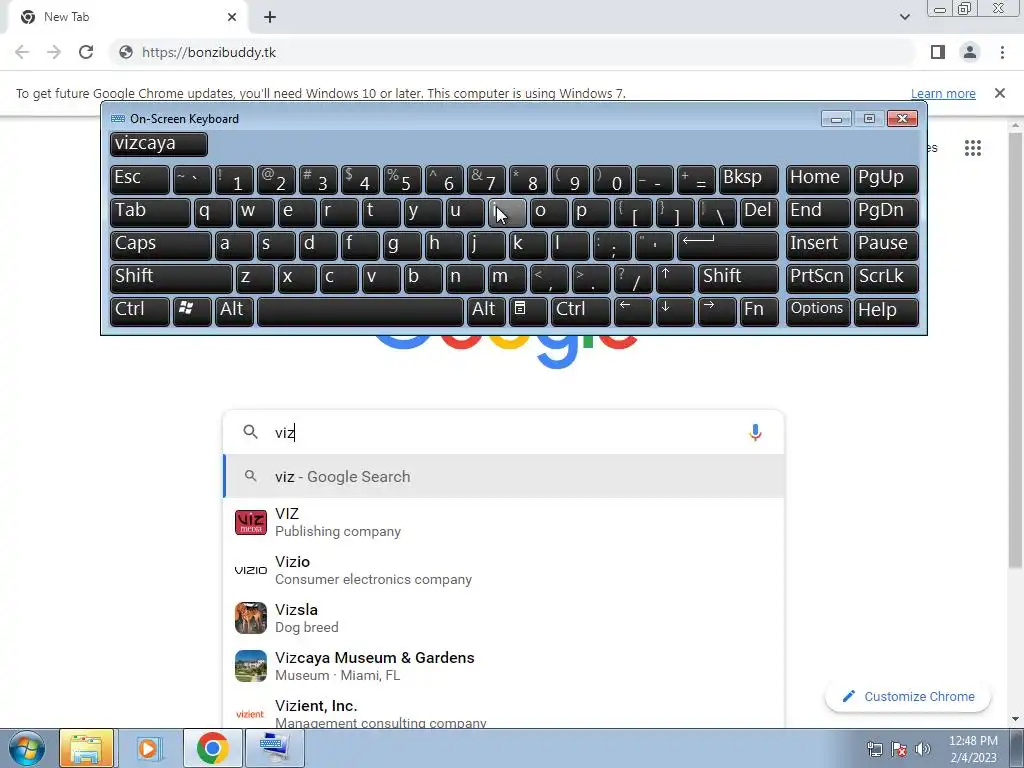Click in the Google search box

pyautogui.click(x=504, y=432)
